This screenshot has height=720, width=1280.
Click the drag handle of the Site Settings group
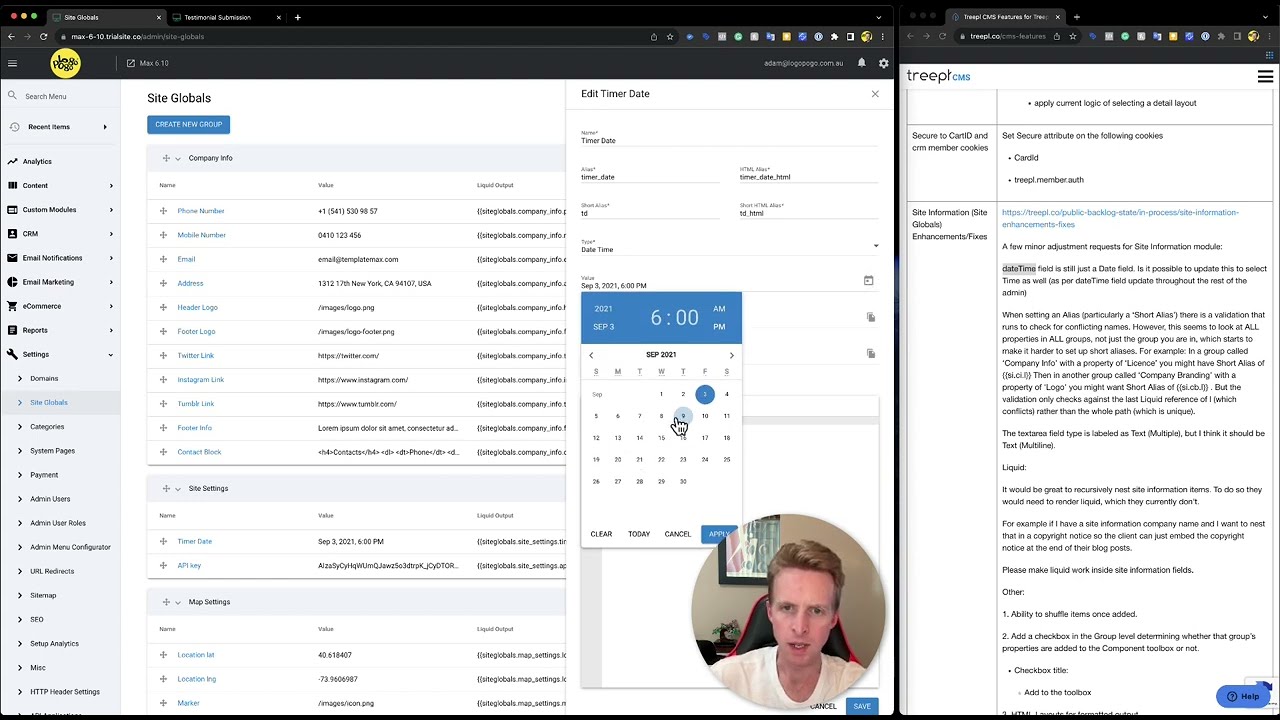point(166,488)
